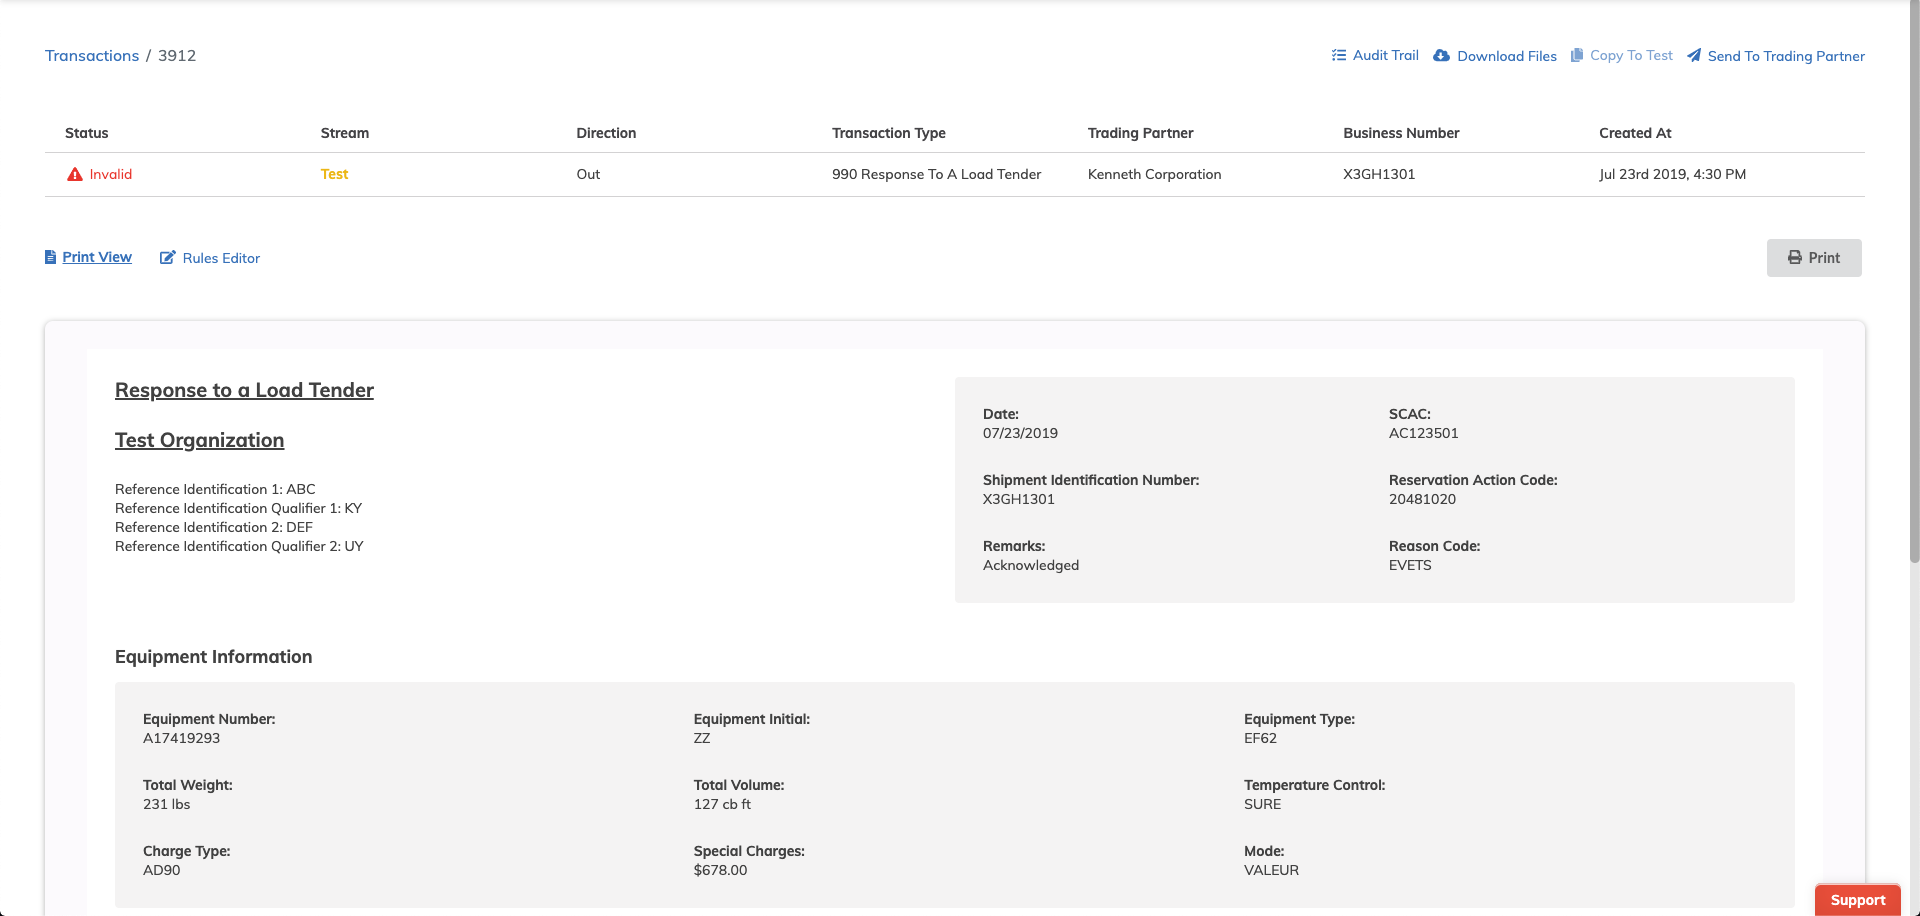Click the Created At column header

click(x=1635, y=133)
